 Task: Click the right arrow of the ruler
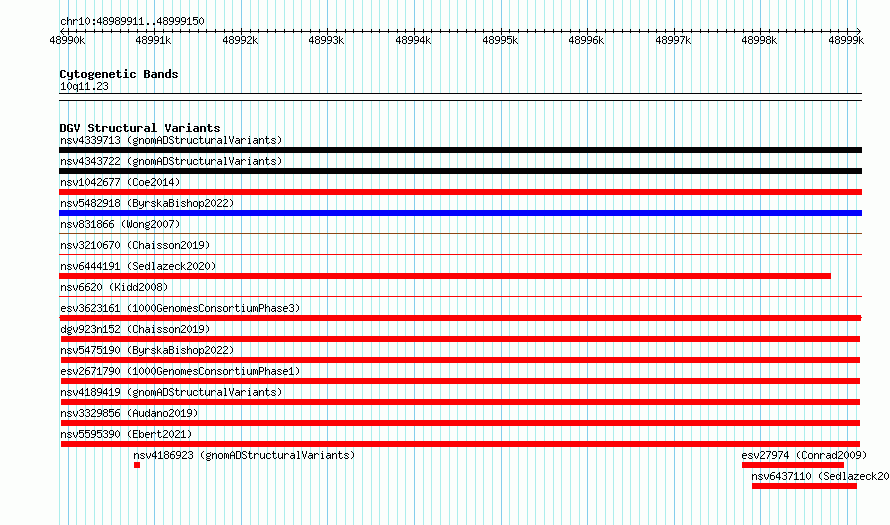pyautogui.click(x=858, y=31)
